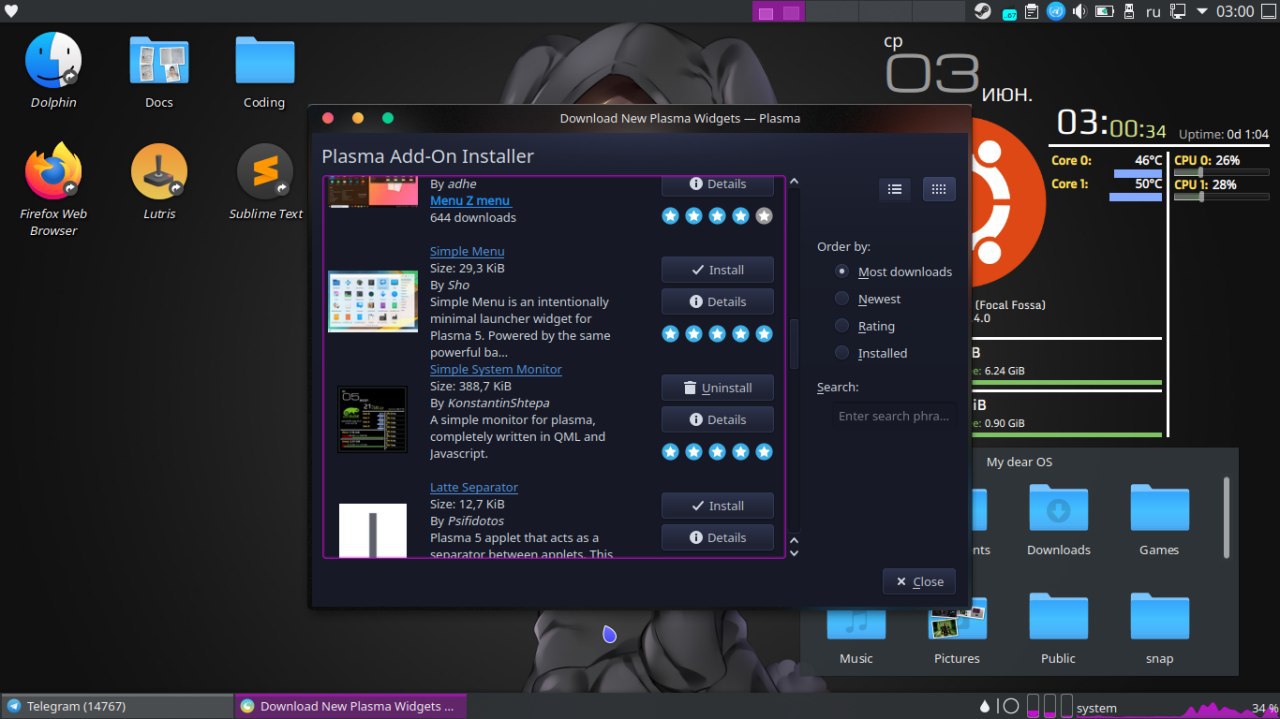Screen dimensions: 1280x719
Task: Click the heart launcher icon in the top panel
Action: 11,11
